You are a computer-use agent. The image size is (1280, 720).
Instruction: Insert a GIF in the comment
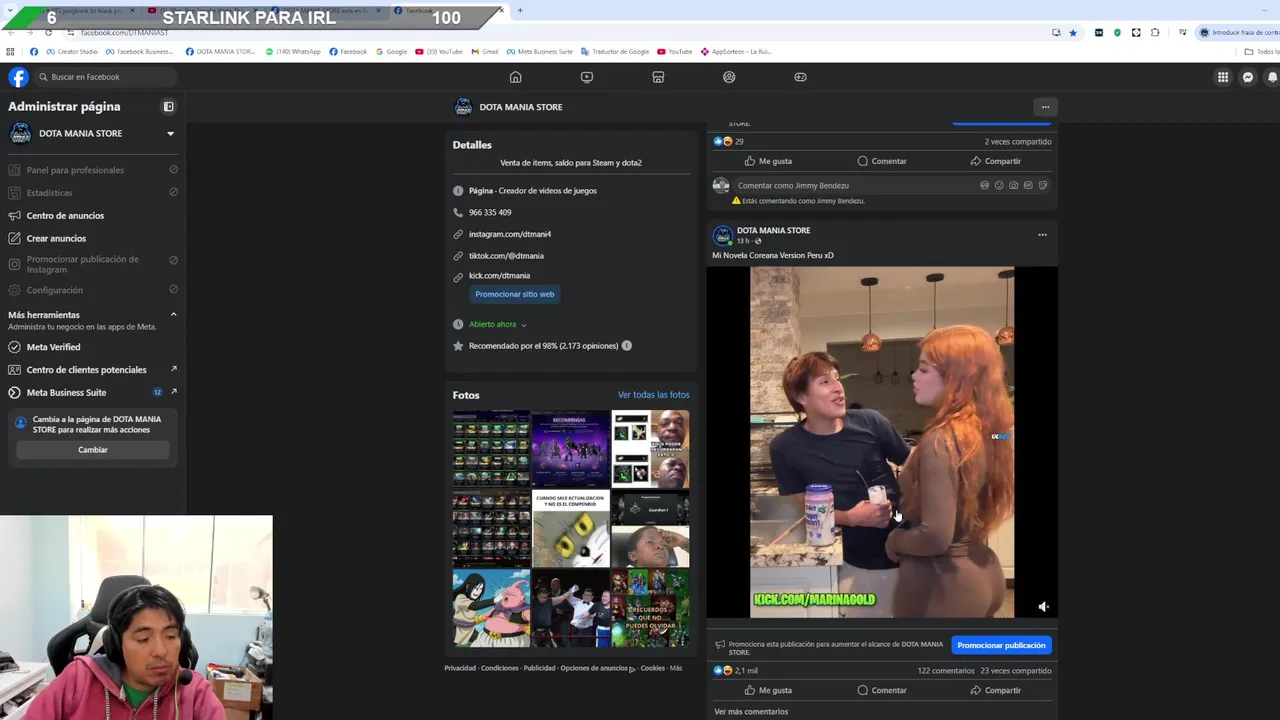pyautogui.click(x=1028, y=185)
